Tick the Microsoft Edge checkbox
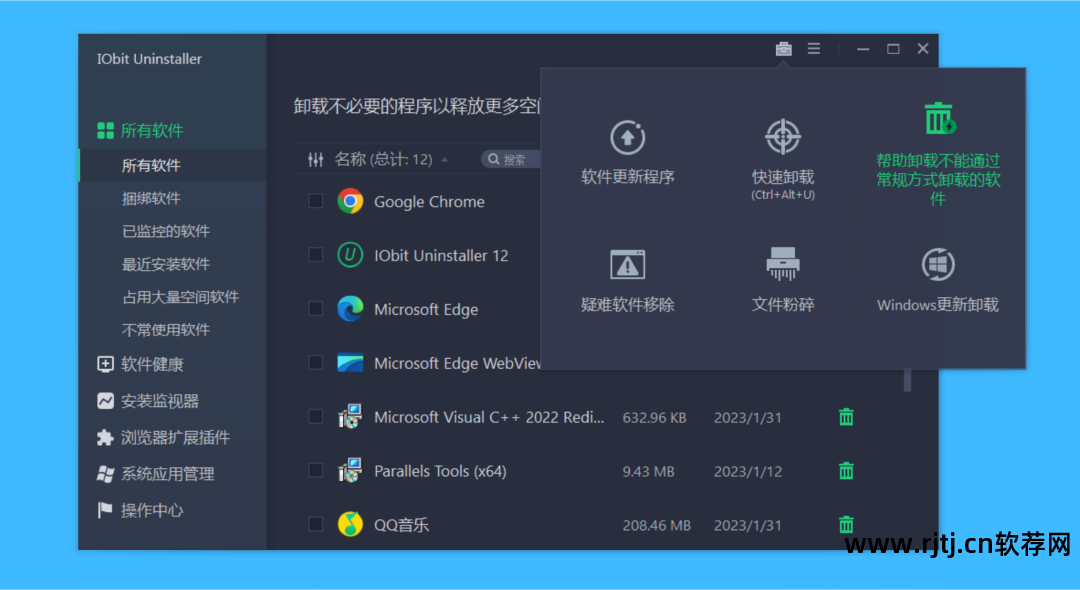 (x=315, y=308)
